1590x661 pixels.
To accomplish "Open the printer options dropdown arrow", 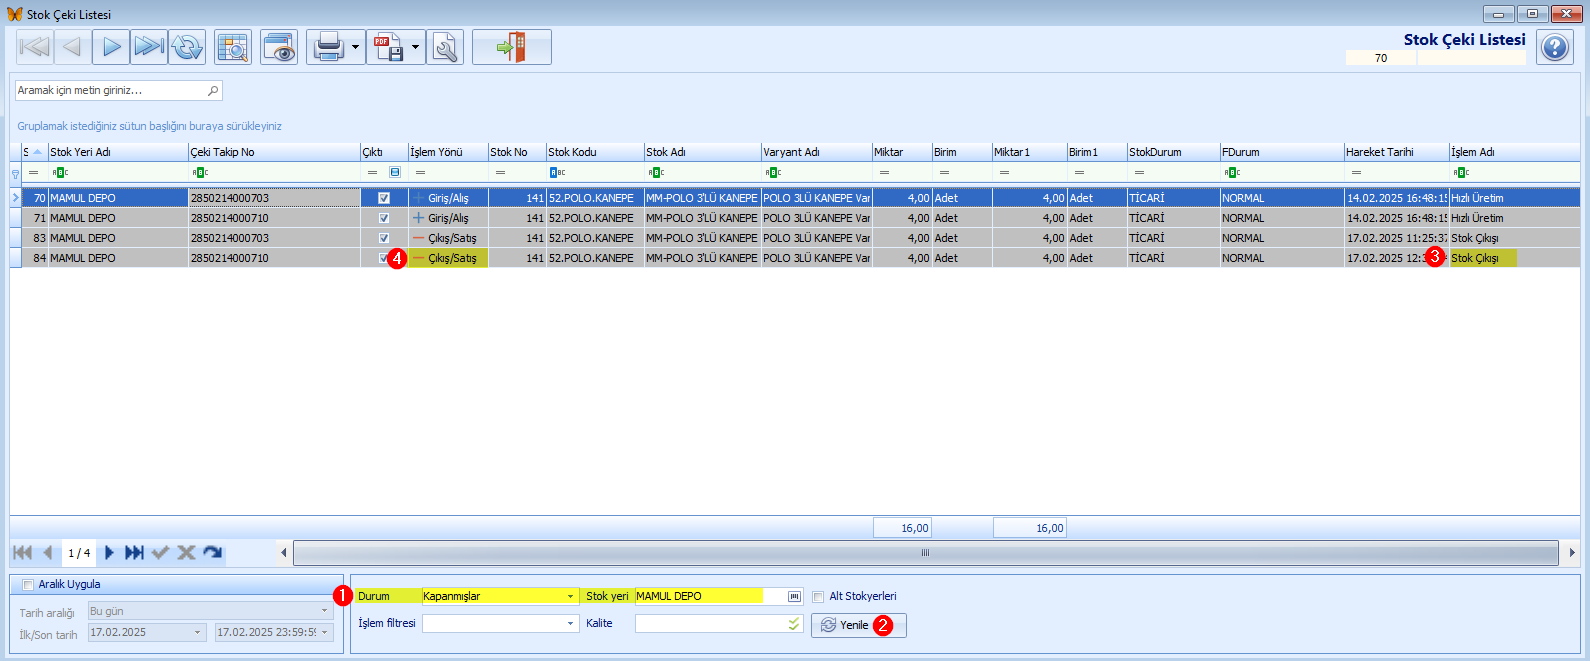I will [355, 47].
